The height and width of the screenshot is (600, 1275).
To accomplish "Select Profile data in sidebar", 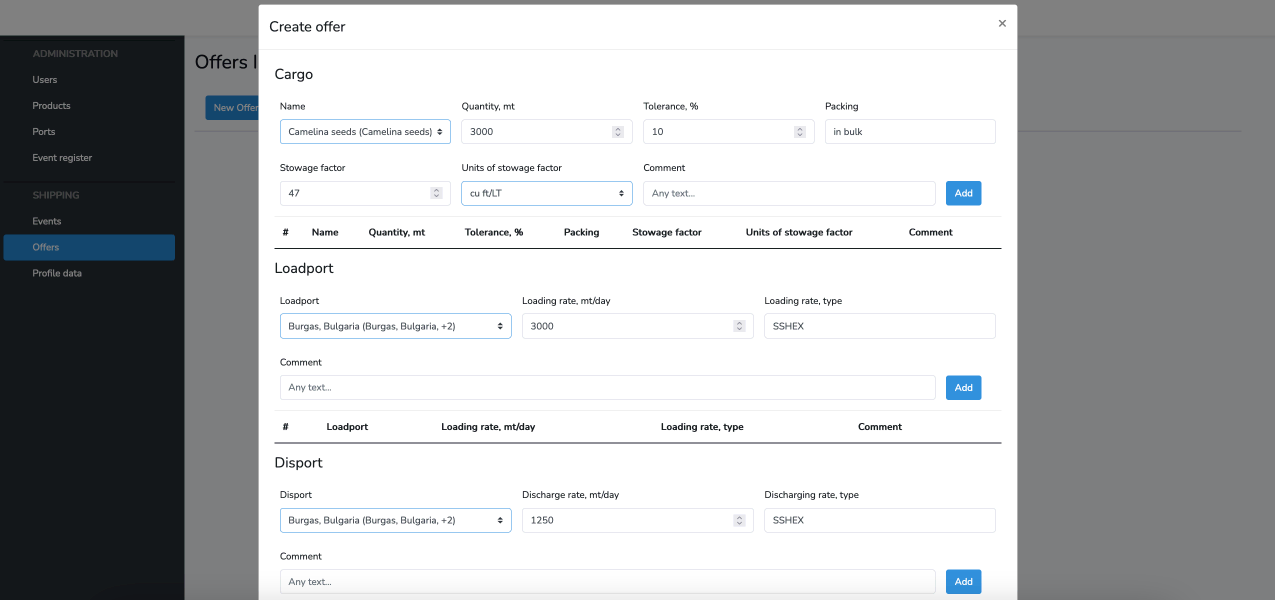I will pos(57,273).
